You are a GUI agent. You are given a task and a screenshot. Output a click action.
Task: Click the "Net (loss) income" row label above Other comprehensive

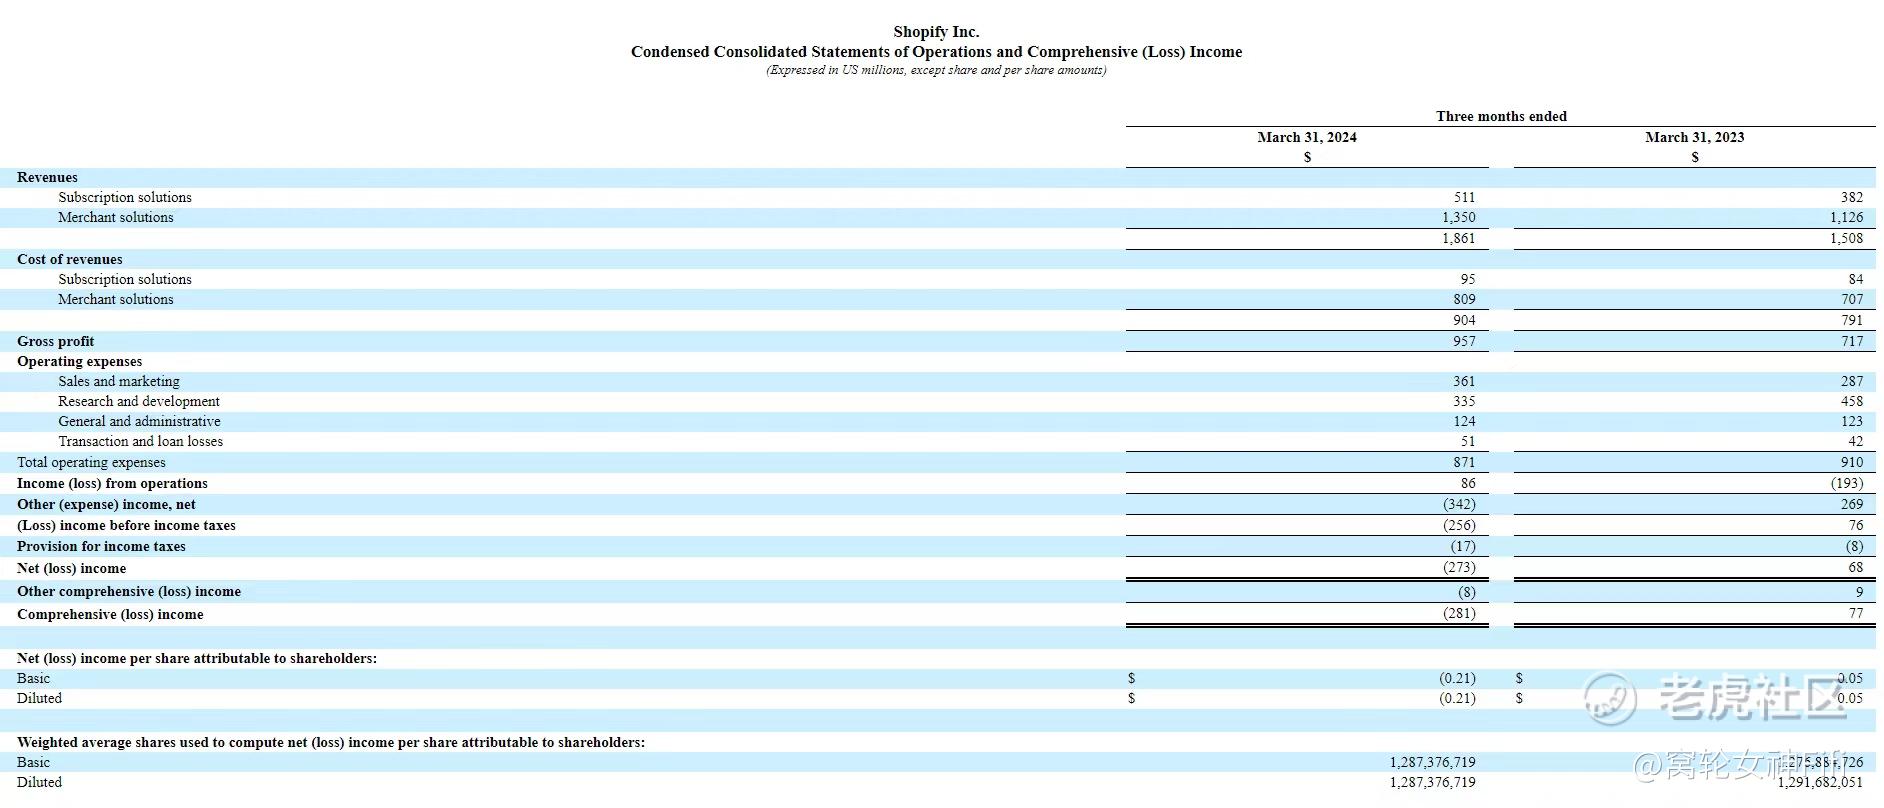point(71,568)
